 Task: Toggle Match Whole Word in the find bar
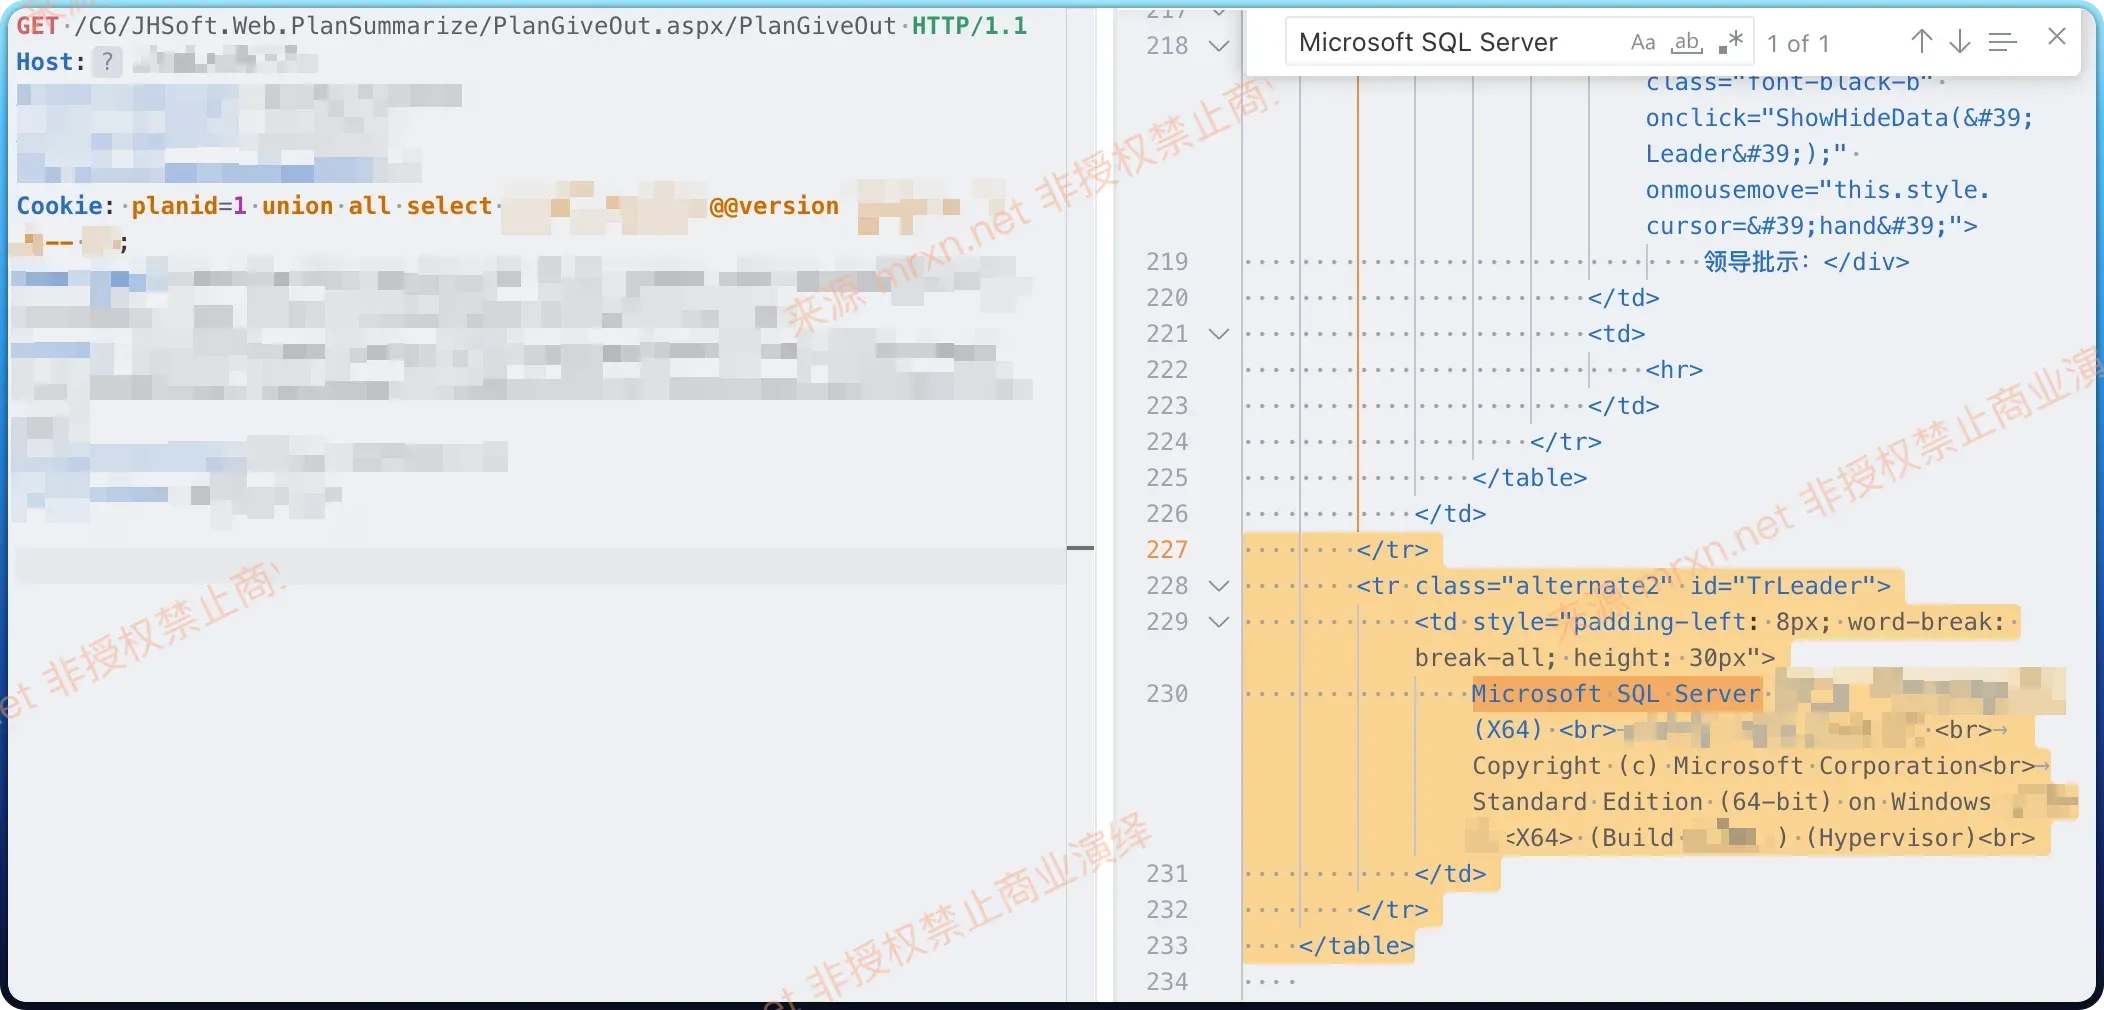point(1687,42)
